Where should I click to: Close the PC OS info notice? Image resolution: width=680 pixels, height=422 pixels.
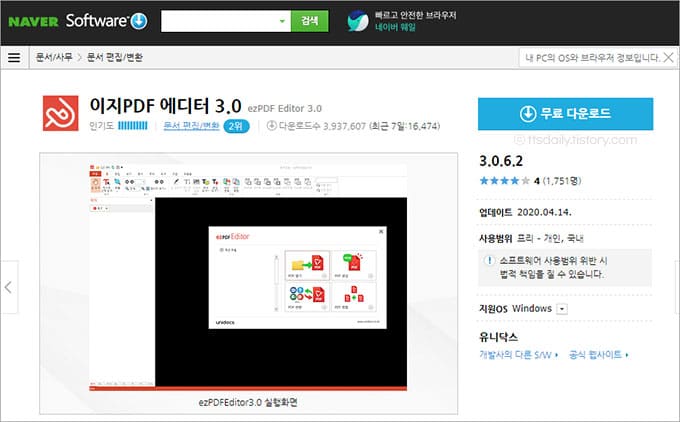pyautogui.click(x=669, y=57)
